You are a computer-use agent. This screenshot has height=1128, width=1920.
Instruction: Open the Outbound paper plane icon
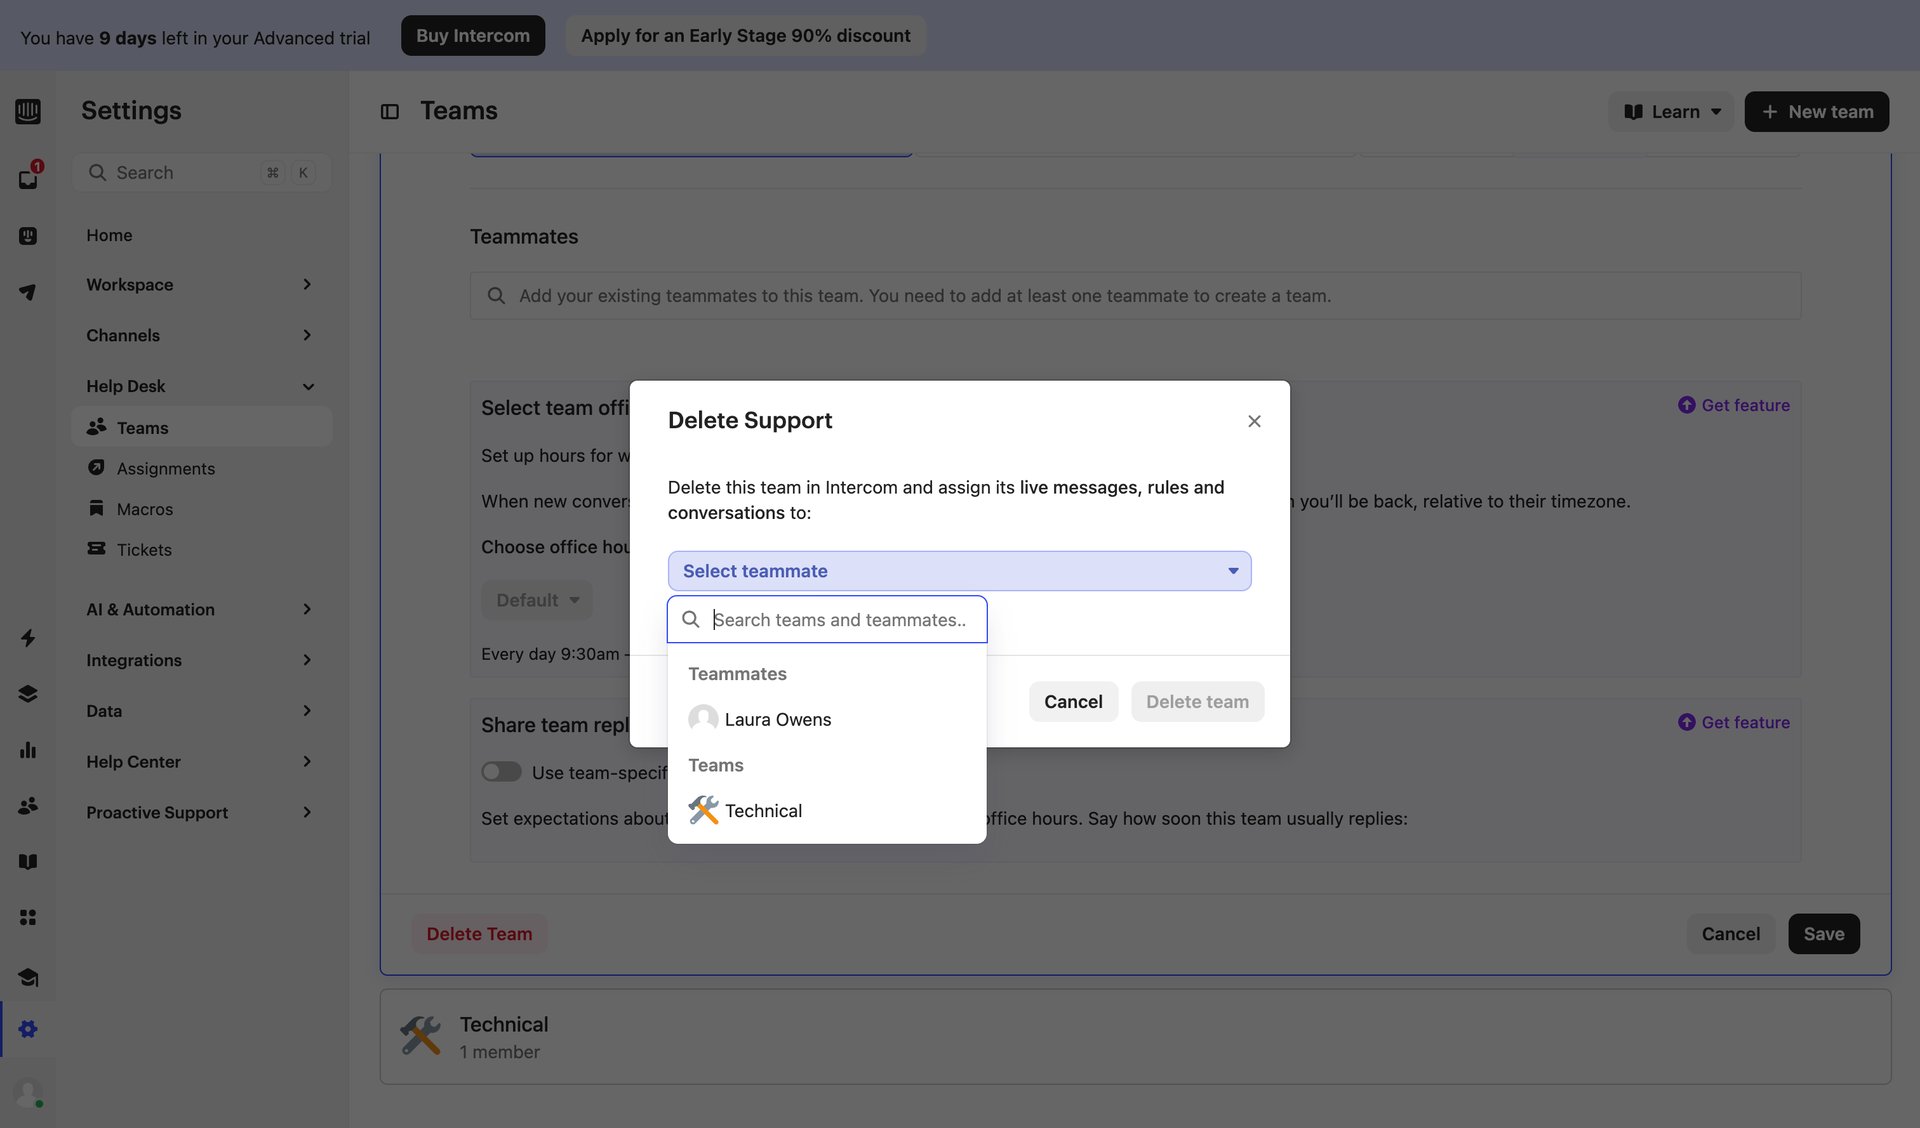[x=27, y=290]
